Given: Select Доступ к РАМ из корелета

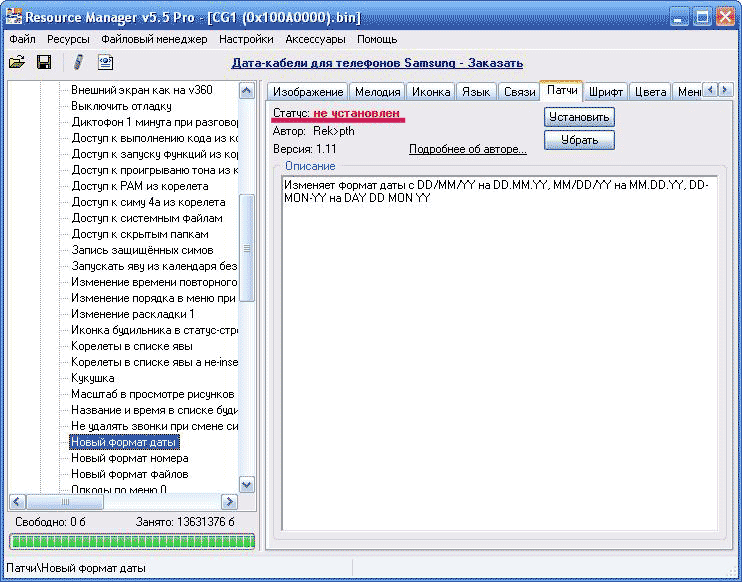Looking at the screenshot, I should (140, 186).
